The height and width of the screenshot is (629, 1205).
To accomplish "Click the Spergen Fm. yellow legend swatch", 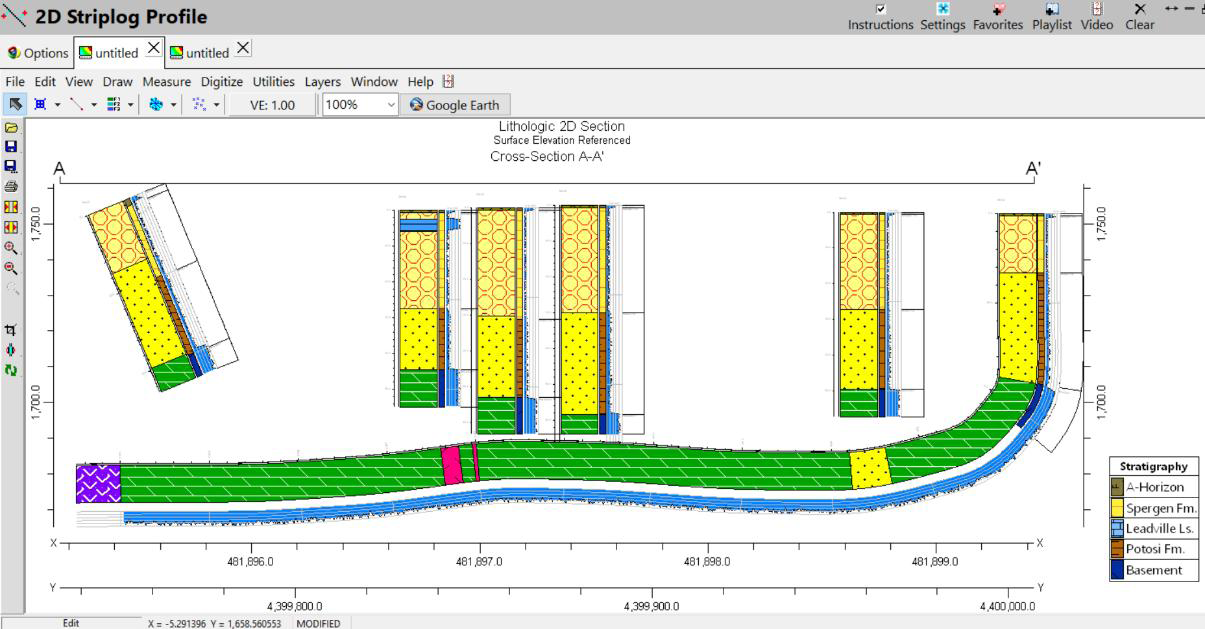I will tap(1117, 508).
